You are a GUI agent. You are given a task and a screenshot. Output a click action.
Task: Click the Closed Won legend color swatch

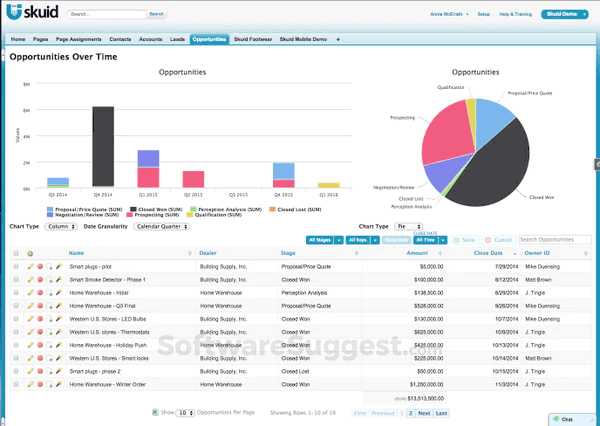coord(105,209)
